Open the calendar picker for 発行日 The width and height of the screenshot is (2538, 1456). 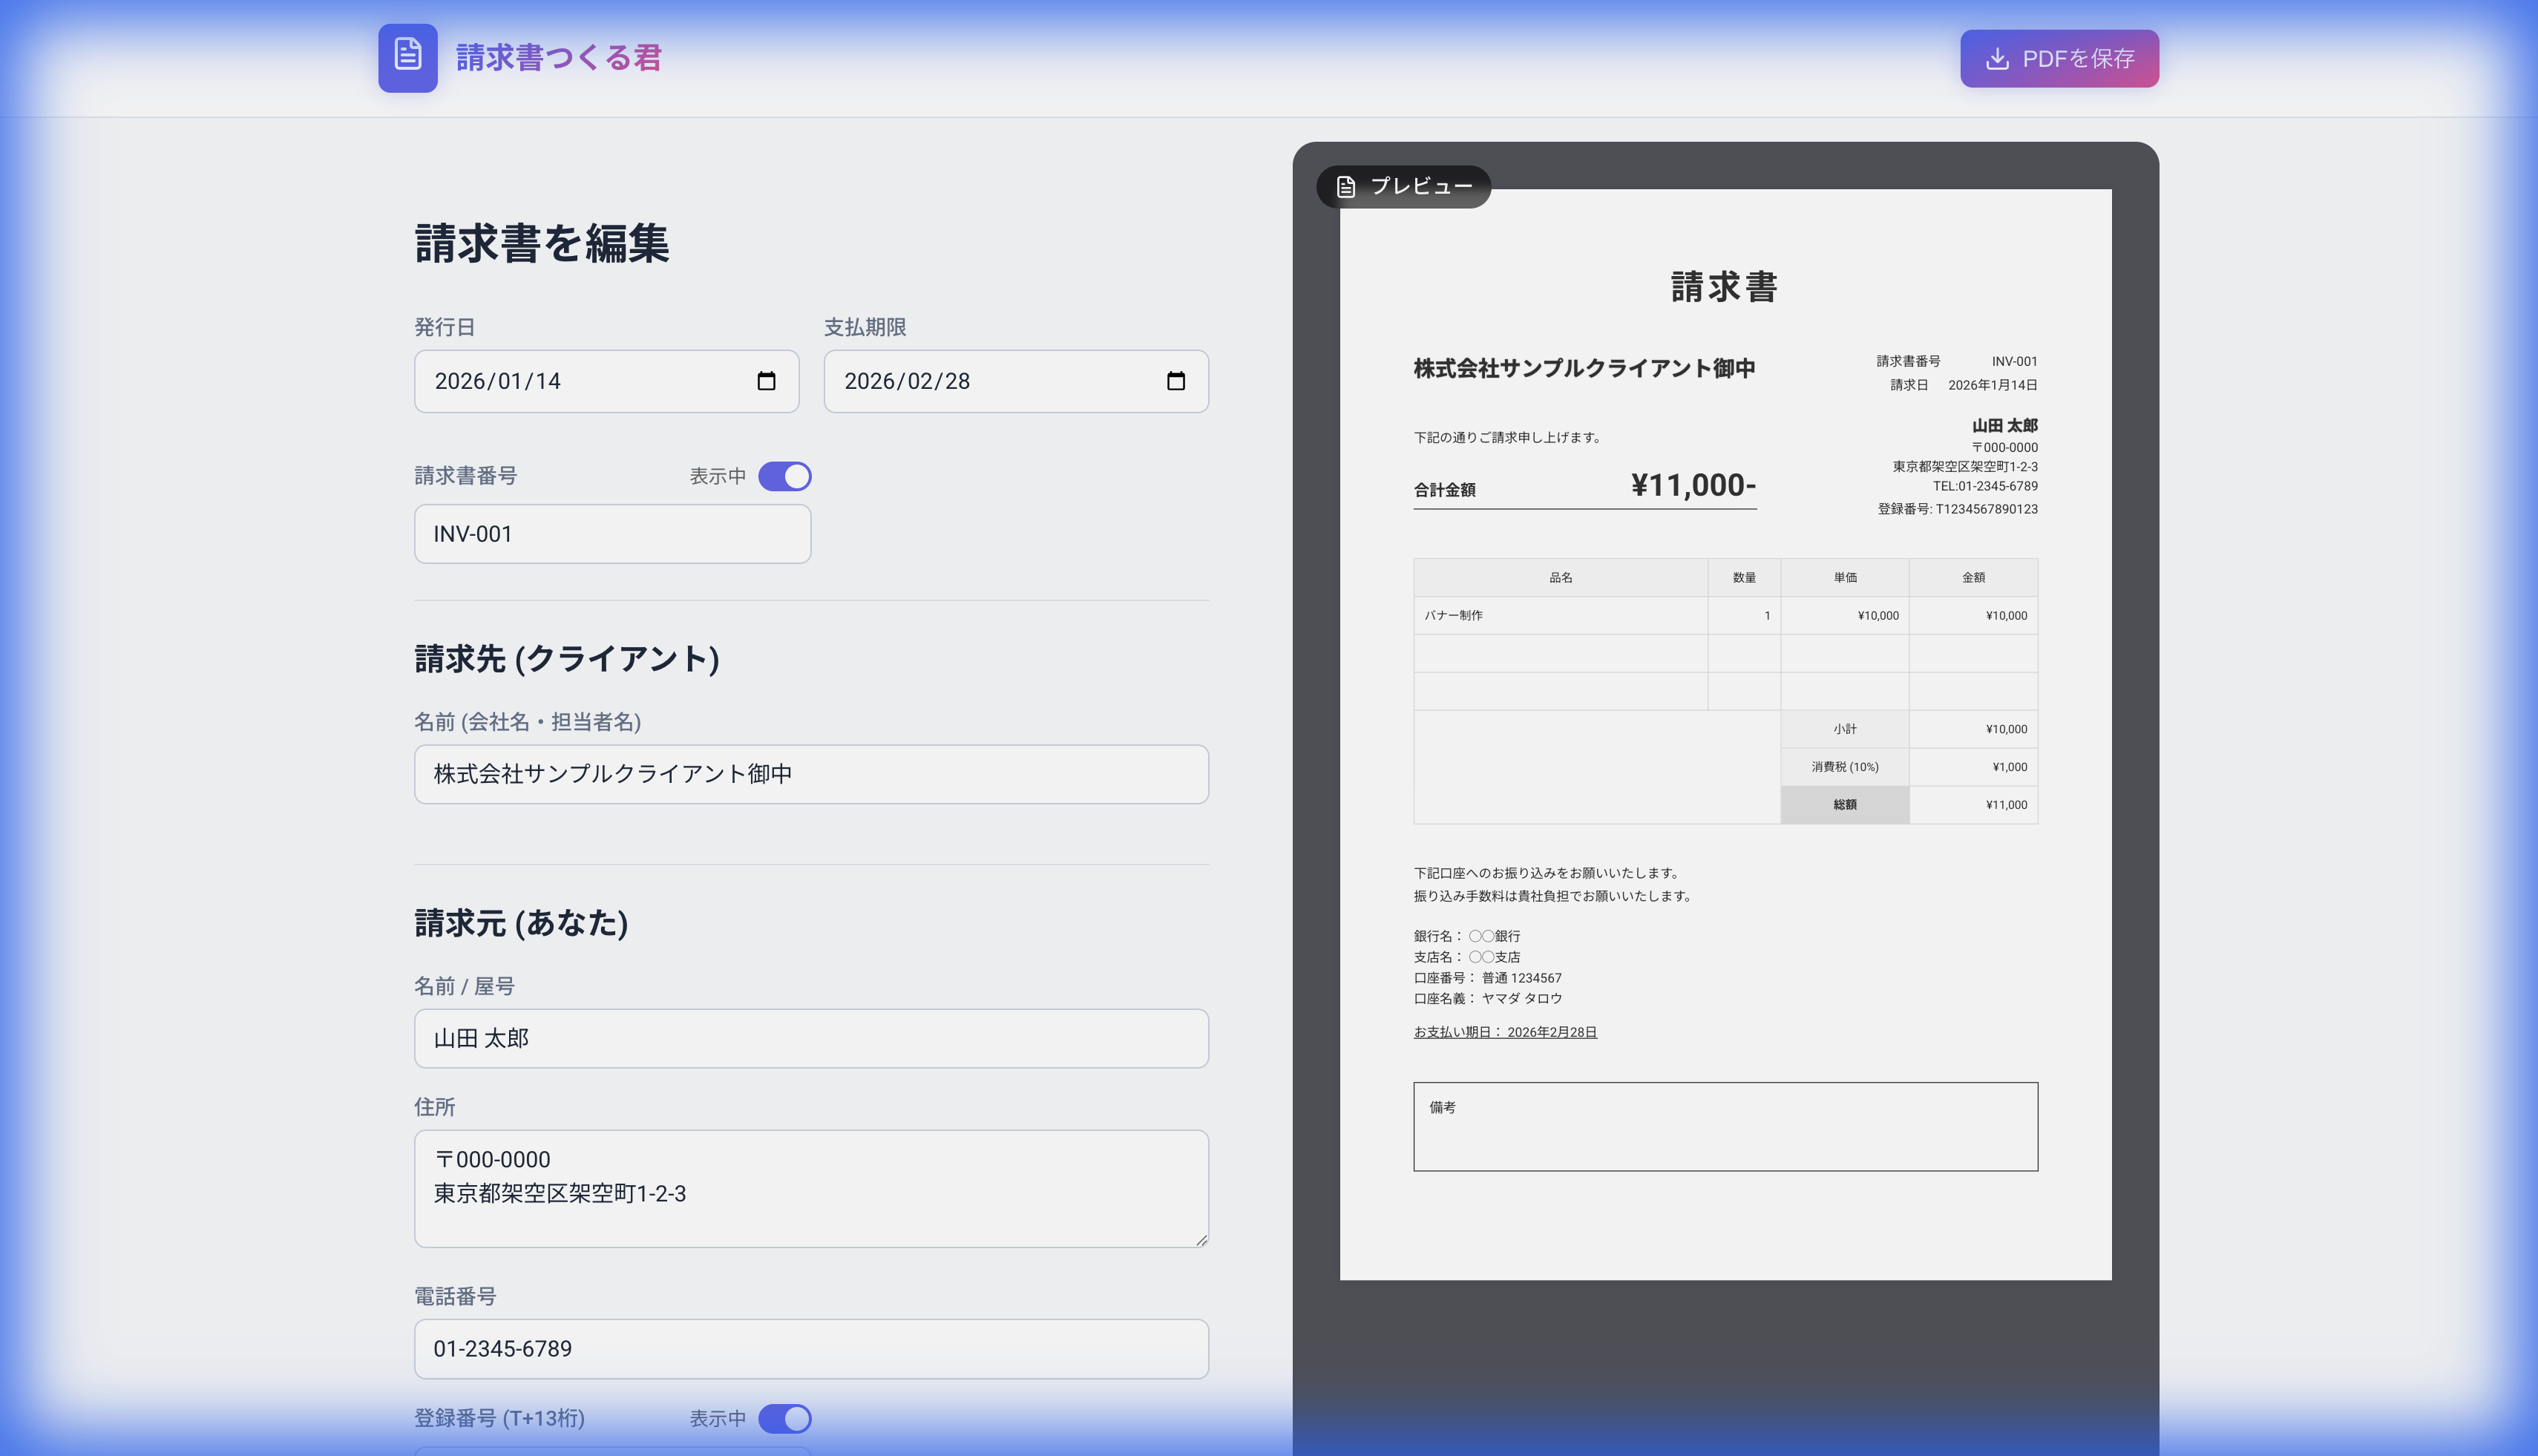coord(767,381)
